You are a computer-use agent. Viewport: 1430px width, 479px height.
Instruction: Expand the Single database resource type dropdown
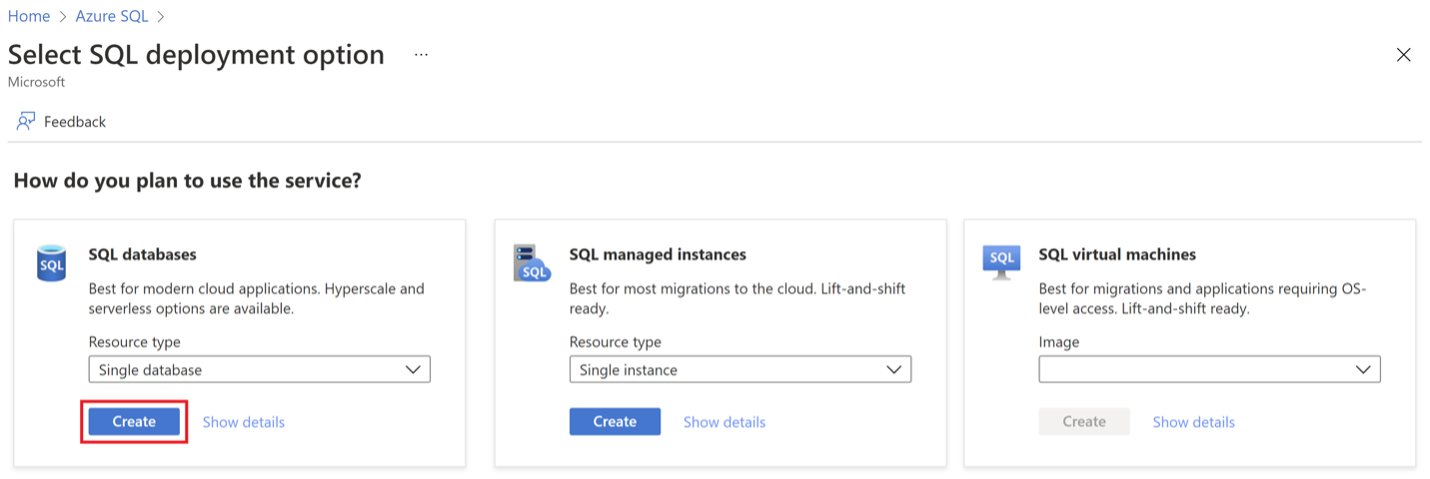259,369
